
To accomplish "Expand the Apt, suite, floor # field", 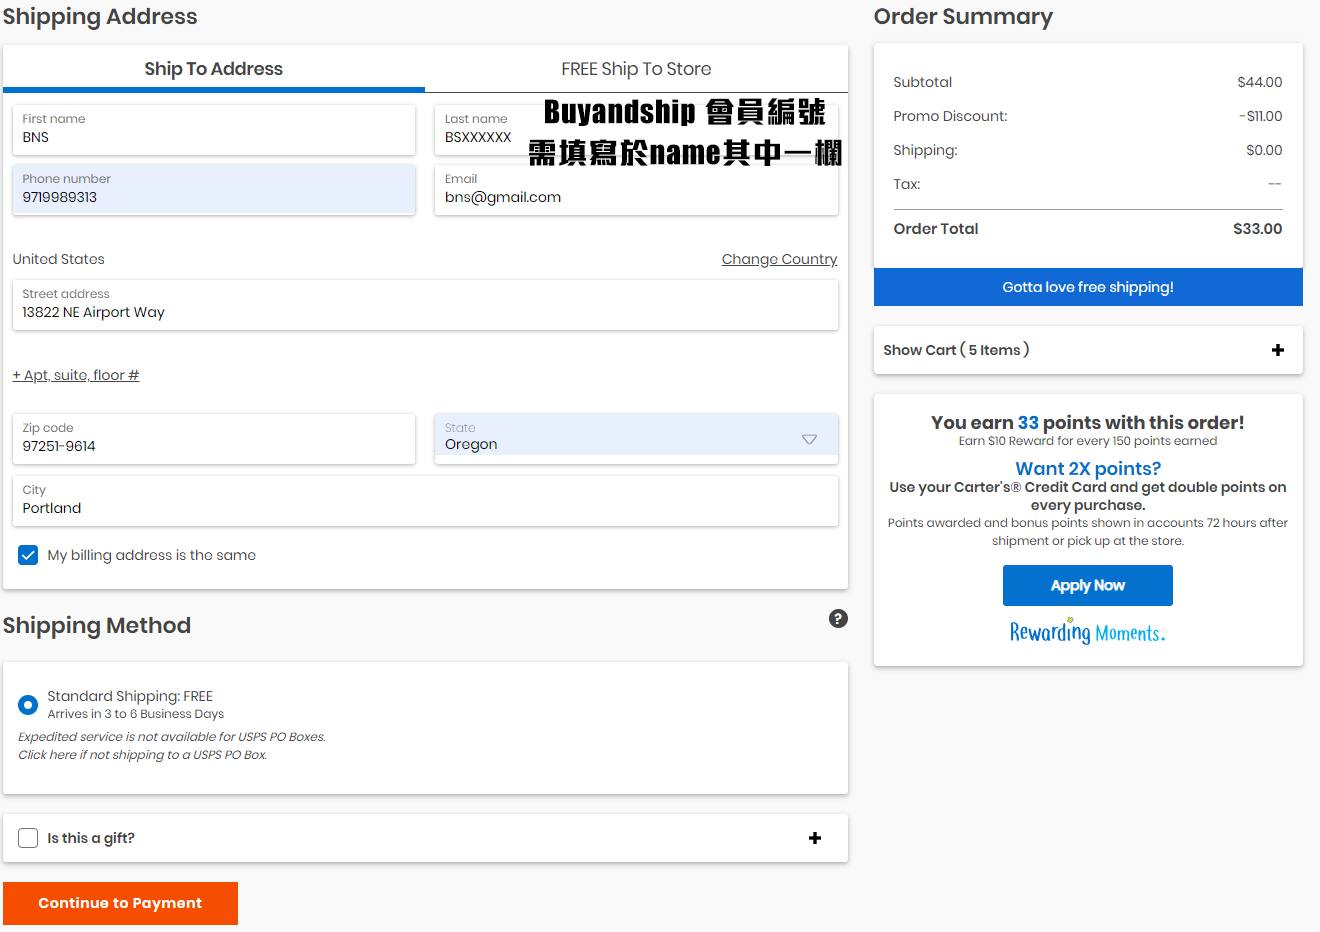I will point(76,375).
